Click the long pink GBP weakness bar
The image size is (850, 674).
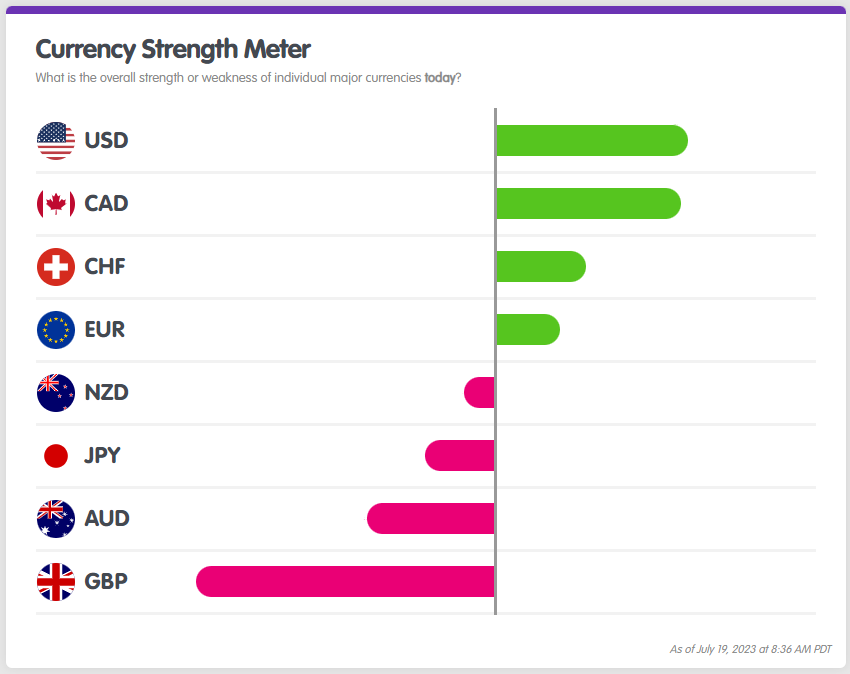pos(345,582)
